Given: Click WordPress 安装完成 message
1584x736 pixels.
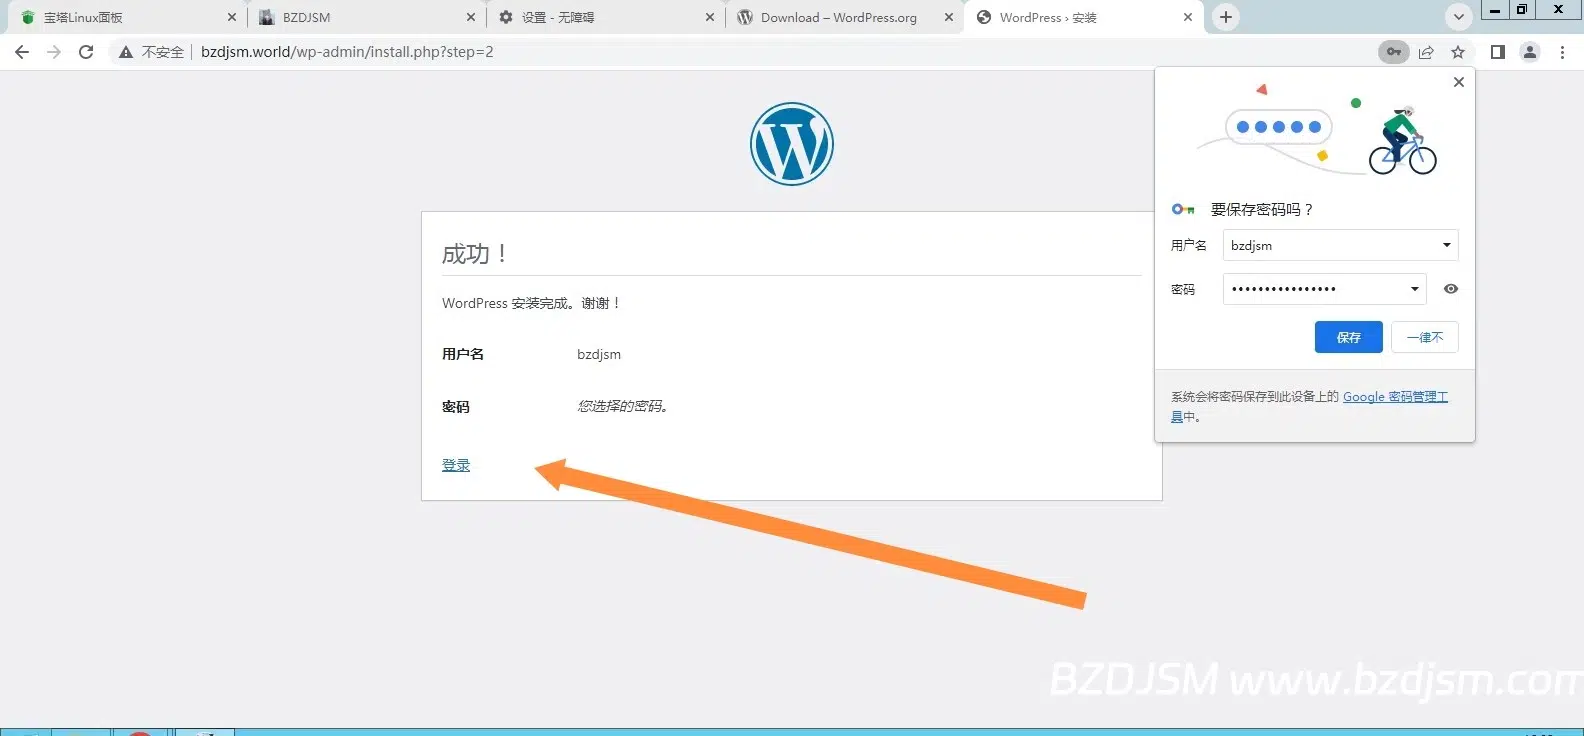Looking at the screenshot, I should (x=531, y=303).
